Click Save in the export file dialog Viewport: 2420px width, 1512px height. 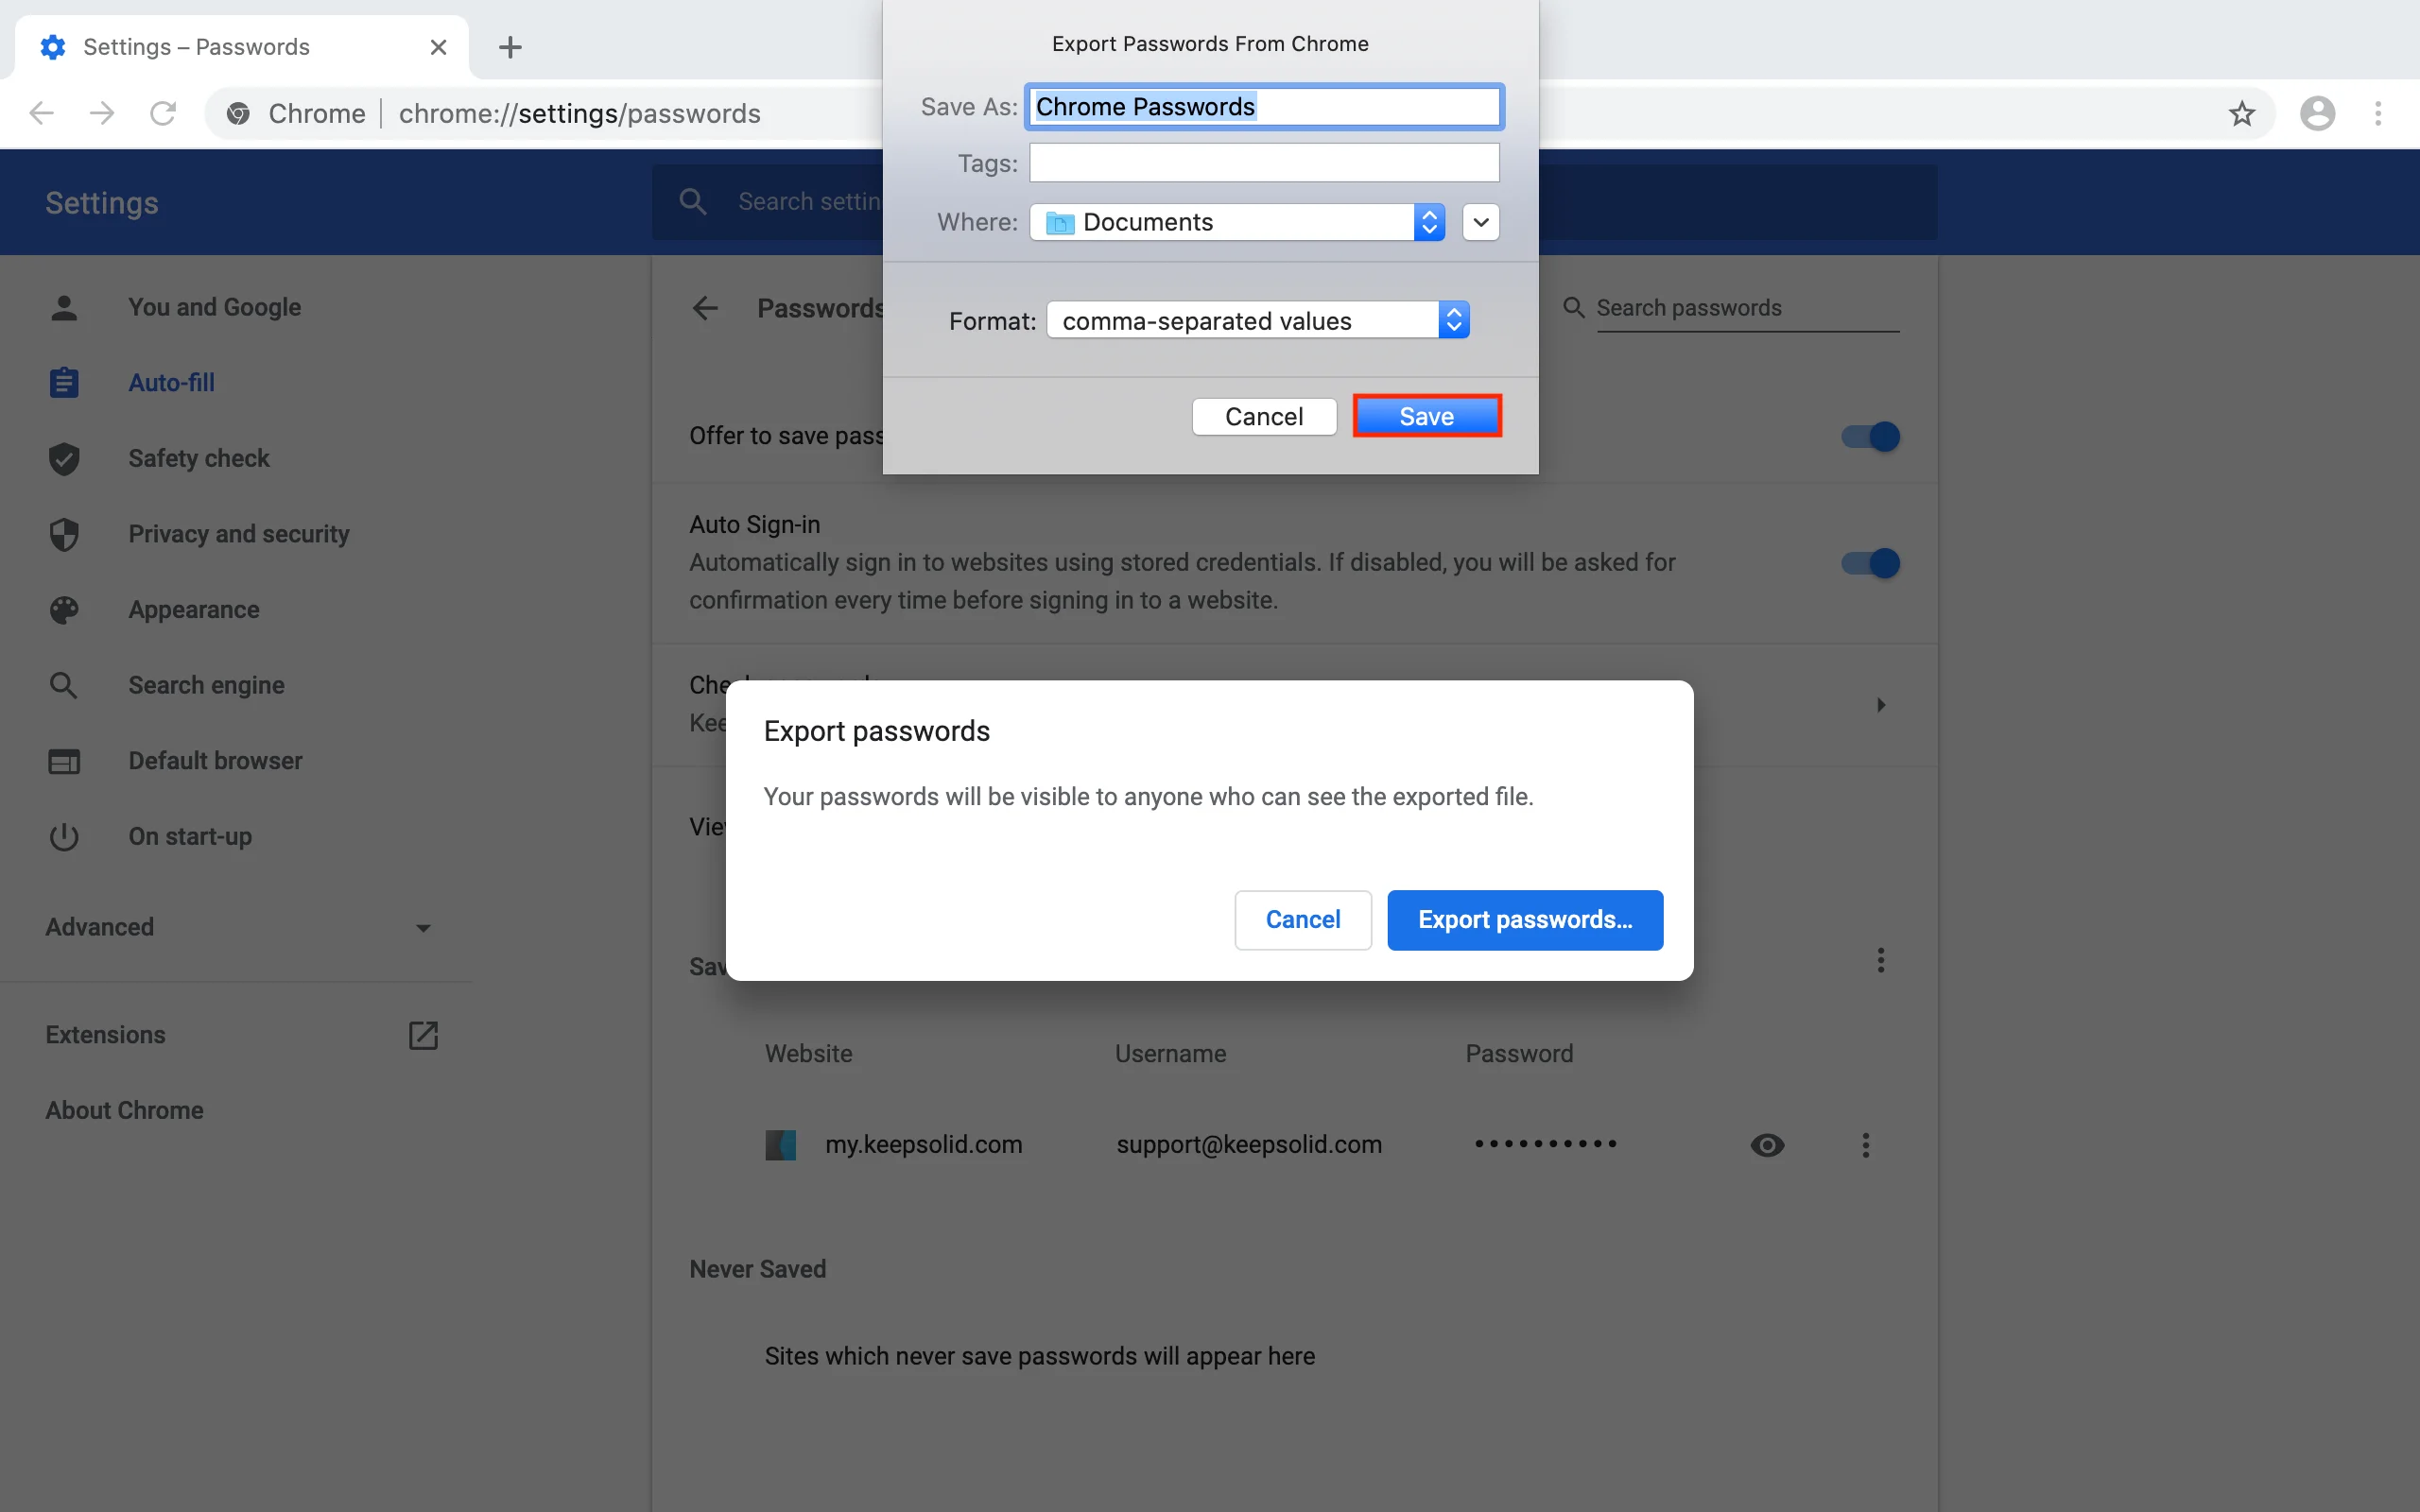click(x=1426, y=416)
